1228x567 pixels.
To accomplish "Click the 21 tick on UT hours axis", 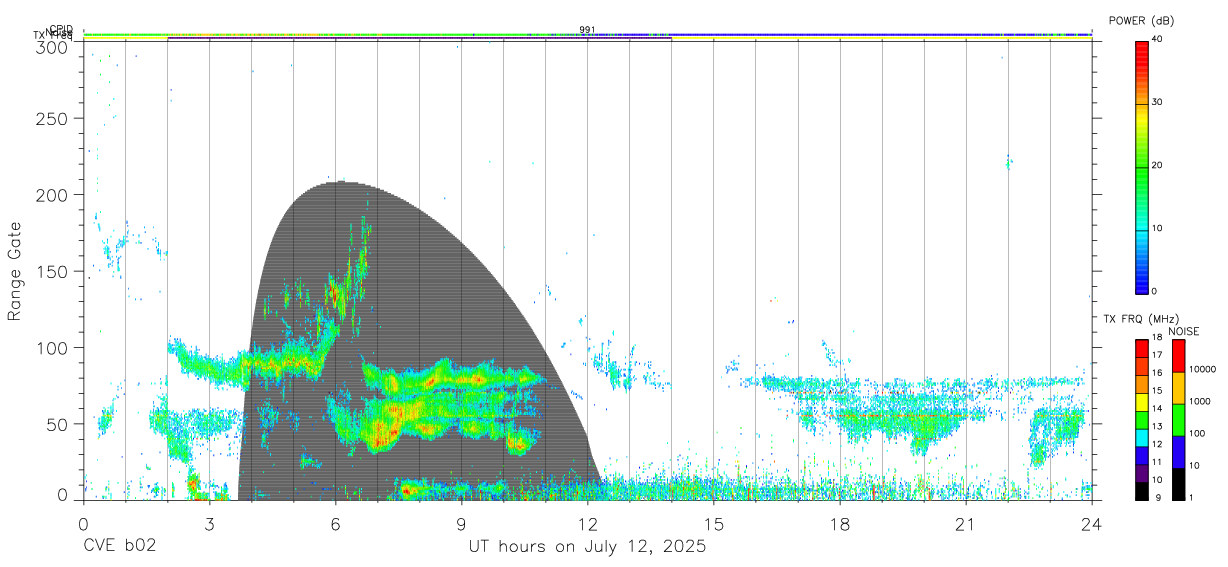I will click(965, 524).
